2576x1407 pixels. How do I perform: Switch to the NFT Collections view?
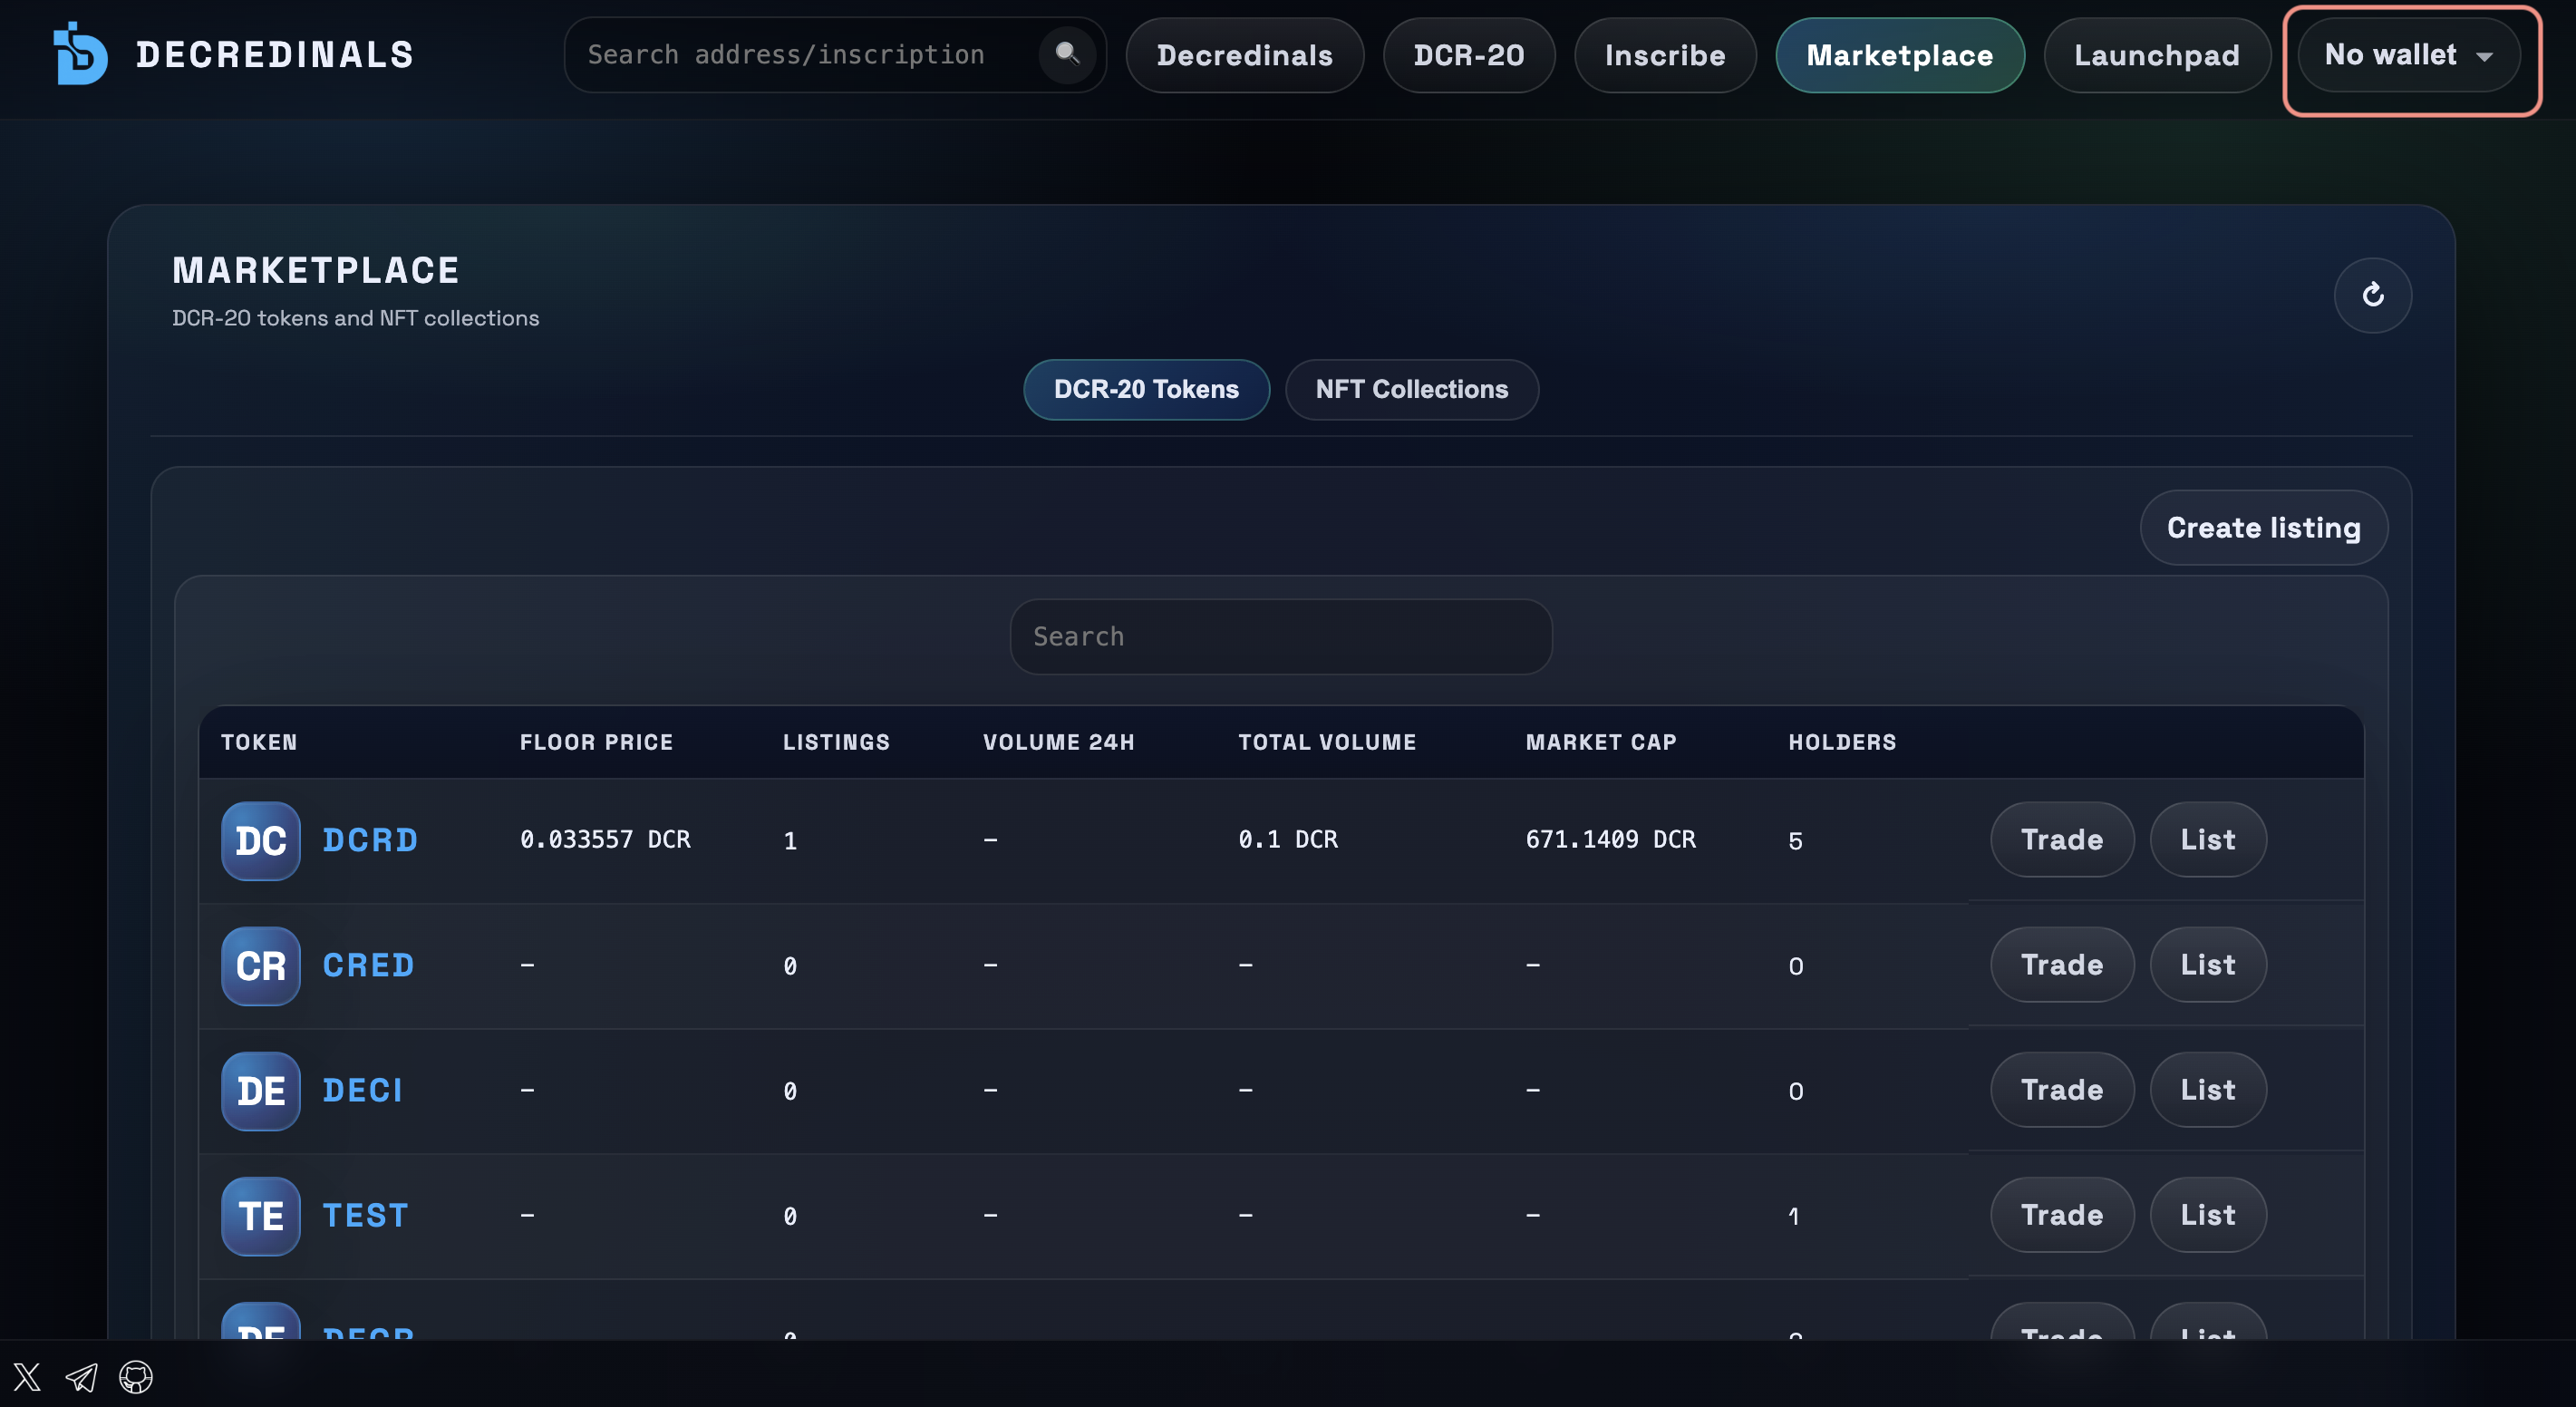pyautogui.click(x=1411, y=389)
